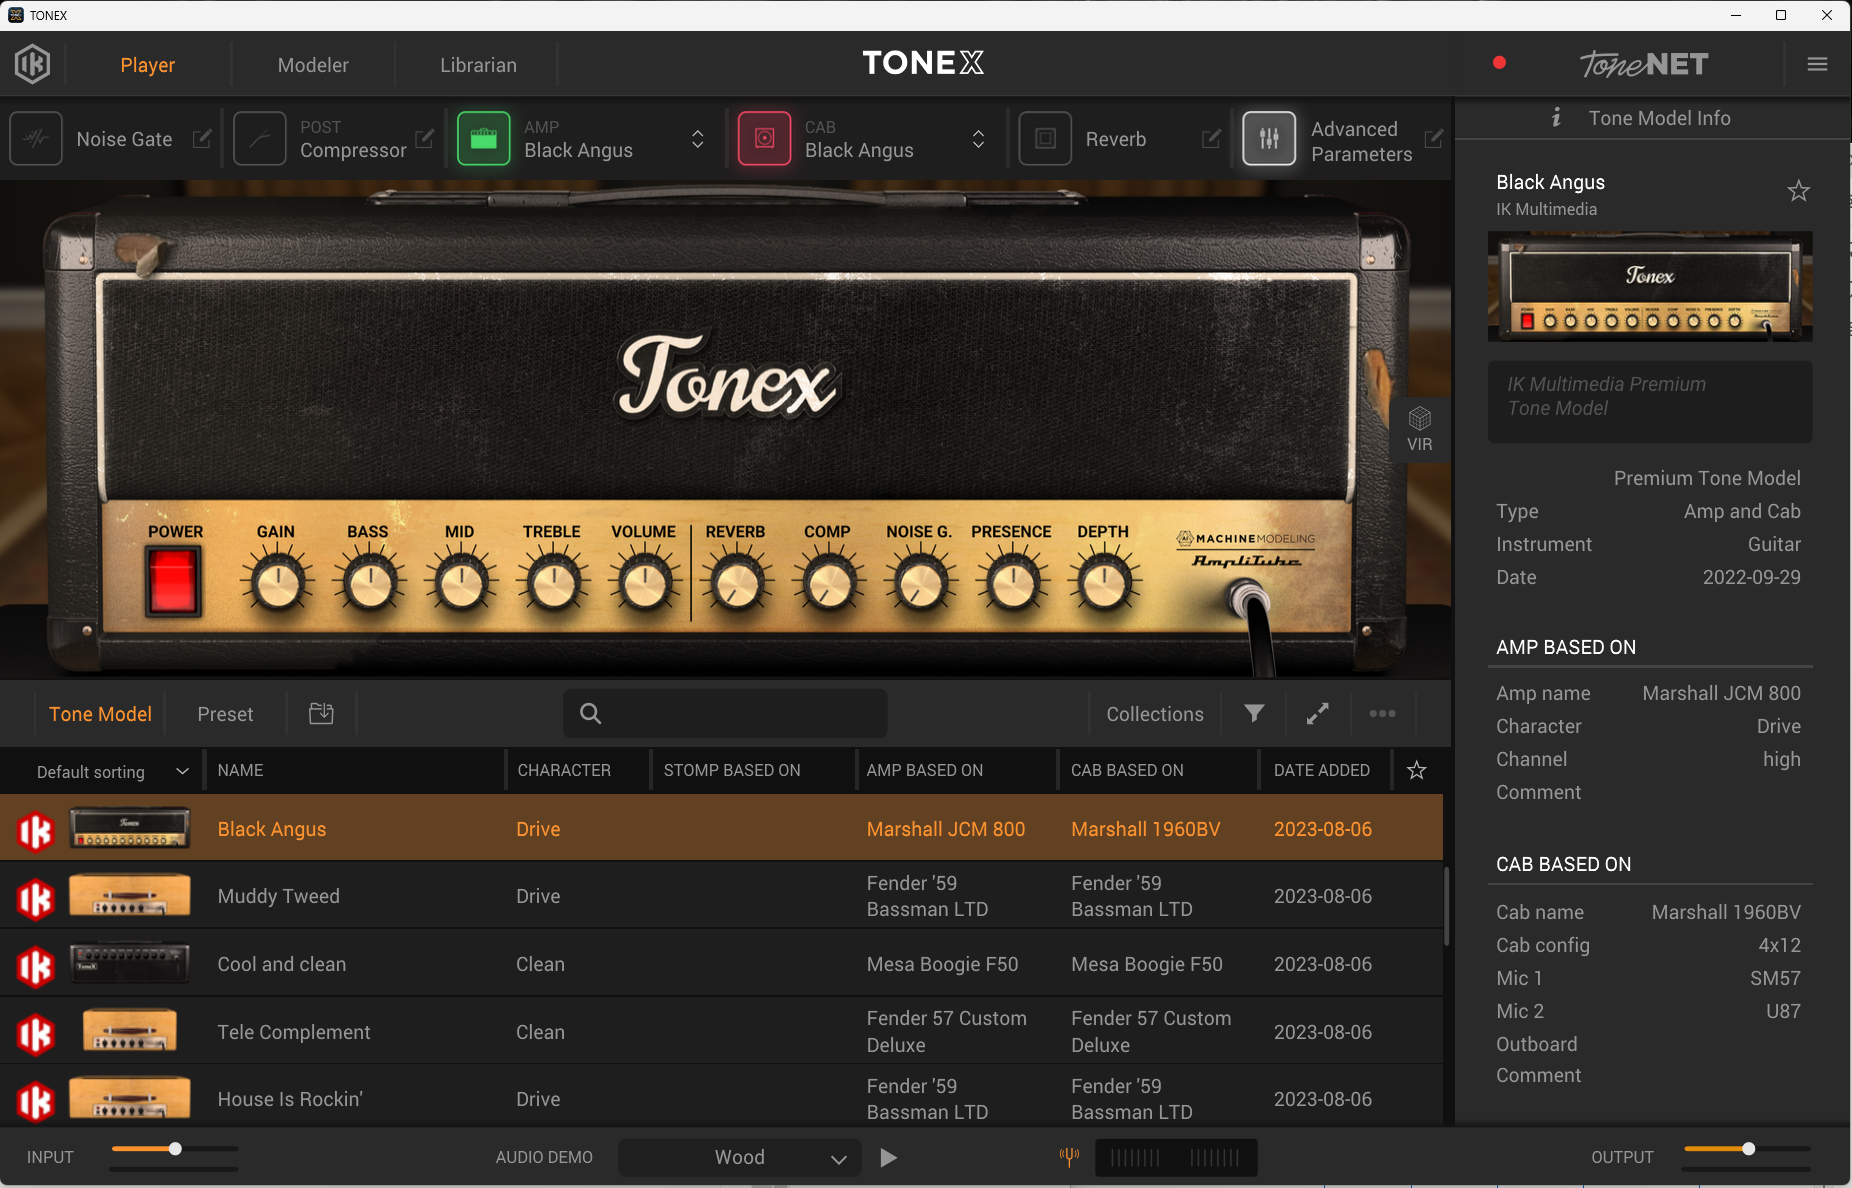Open the Default sorting dropdown

click(112, 771)
